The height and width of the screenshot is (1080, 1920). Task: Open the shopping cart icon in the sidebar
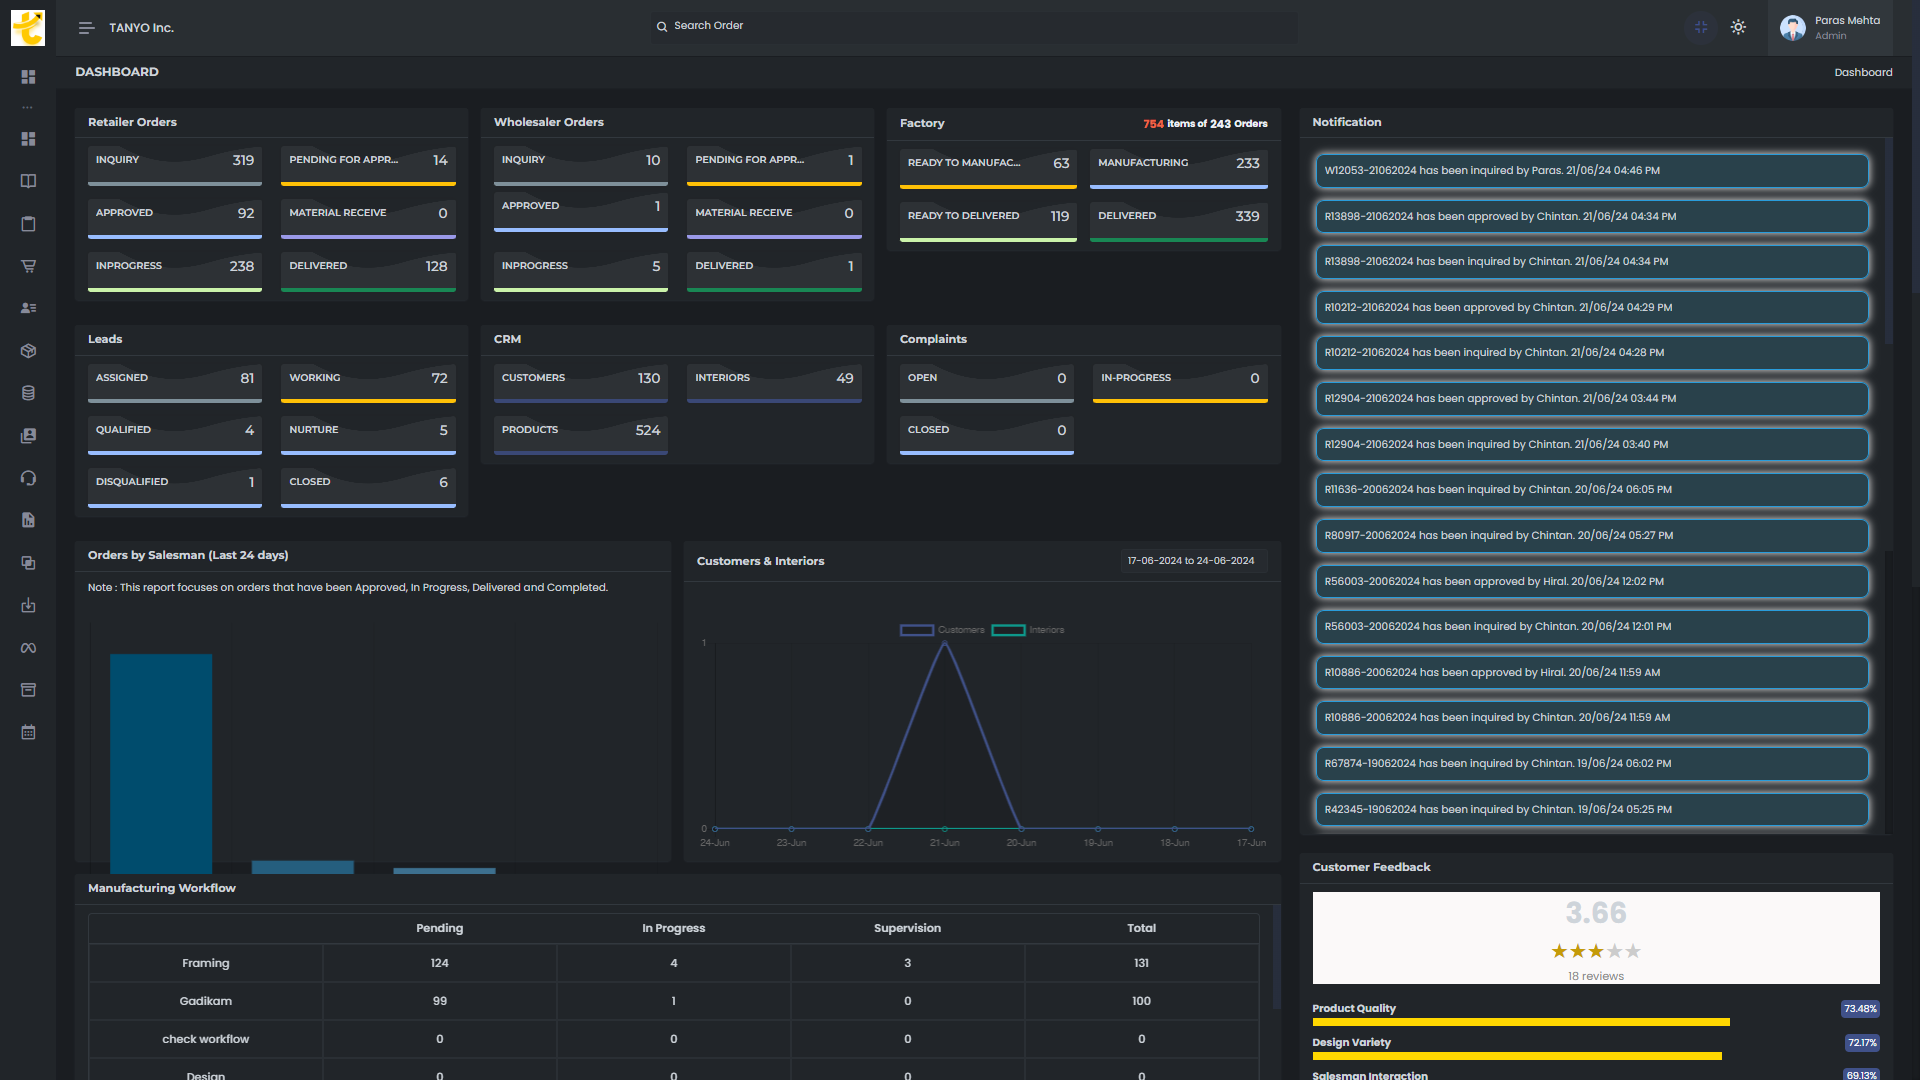click(x=28, y=266)
